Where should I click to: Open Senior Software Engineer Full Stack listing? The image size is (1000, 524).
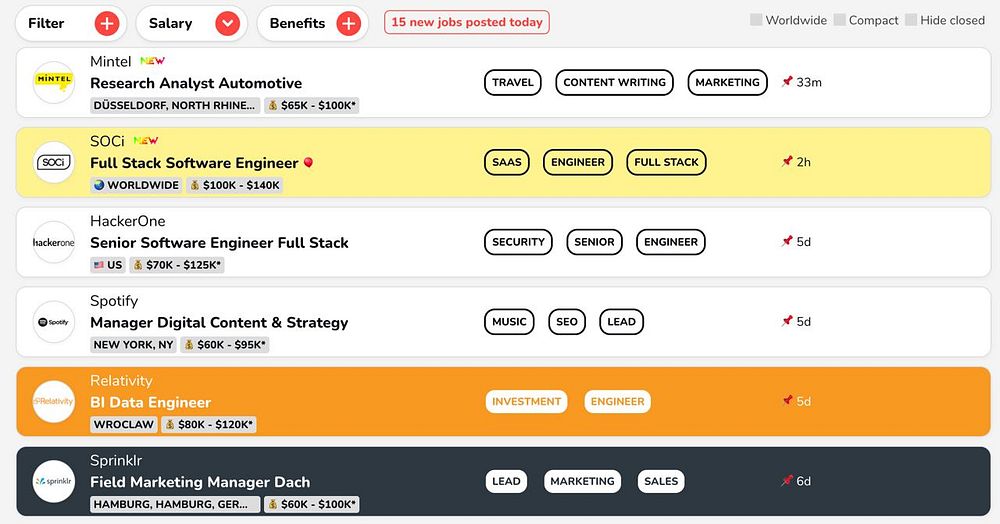(x=219, y=242)
